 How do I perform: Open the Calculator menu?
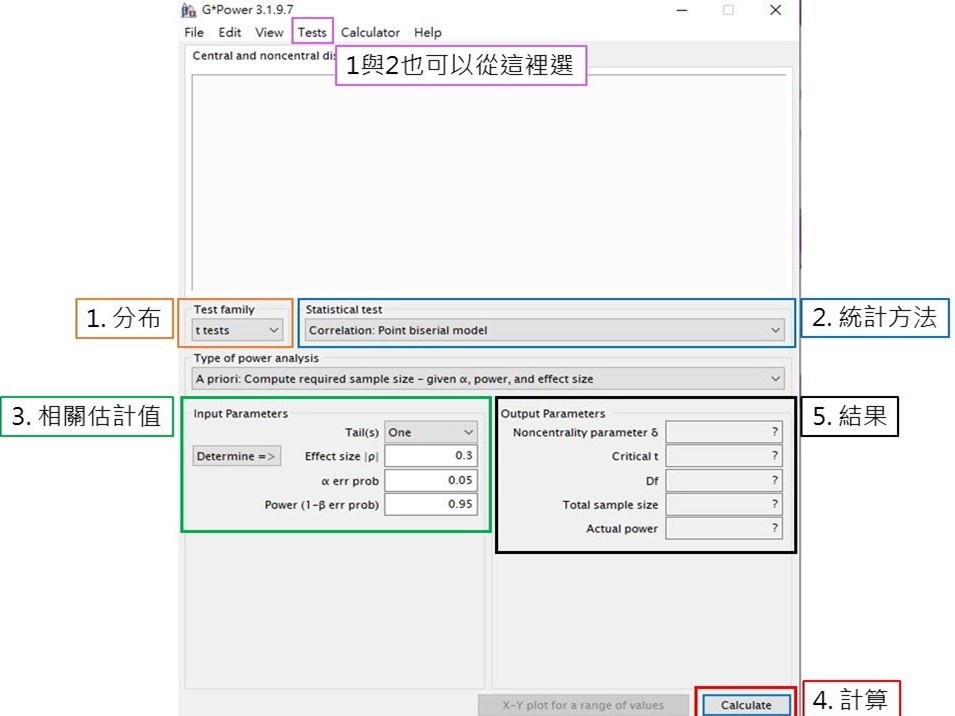370,32
